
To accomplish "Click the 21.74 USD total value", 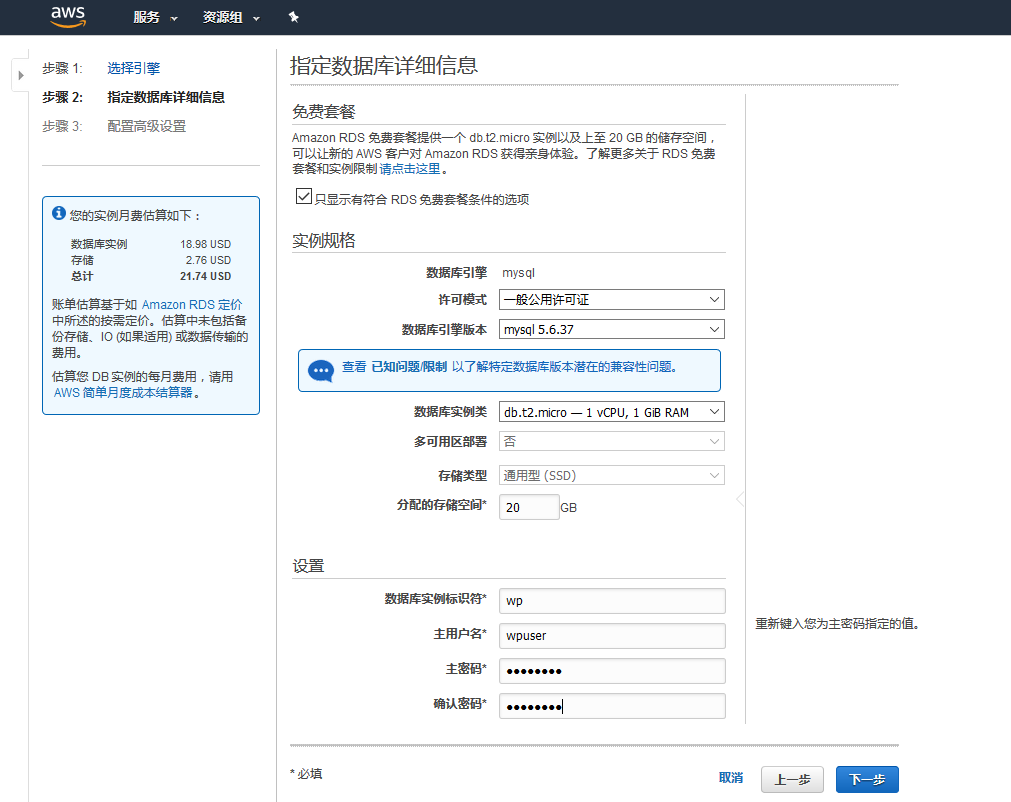I will [205, 276].
